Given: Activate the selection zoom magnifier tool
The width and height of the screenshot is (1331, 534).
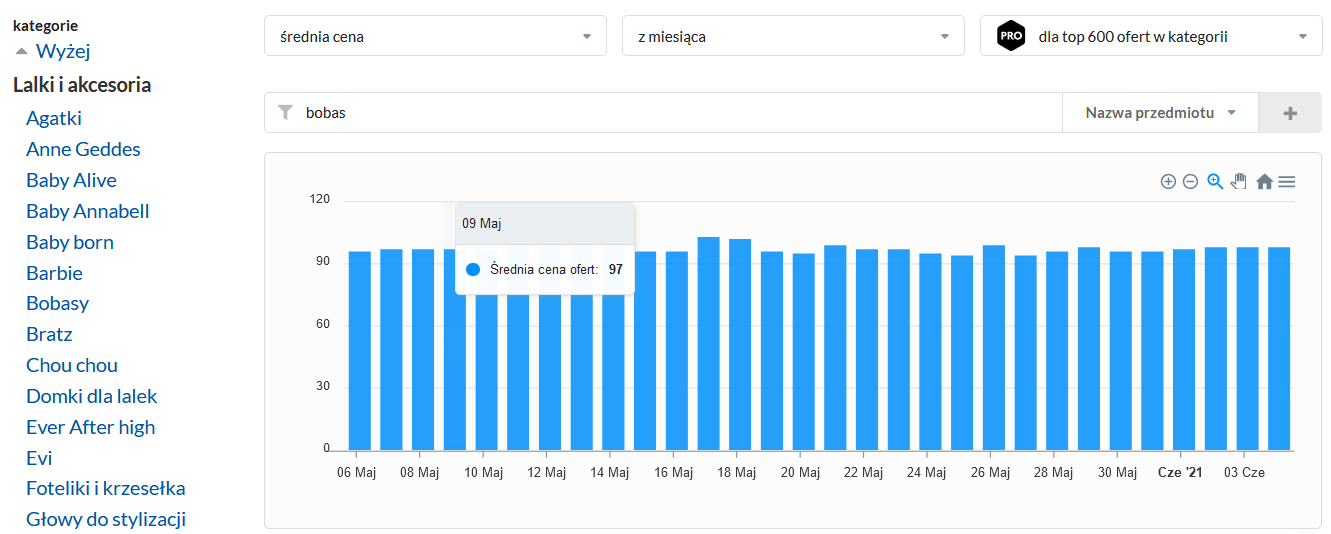Looking at the screenshot, I should pyautogui.click(x=1215, y=181).
